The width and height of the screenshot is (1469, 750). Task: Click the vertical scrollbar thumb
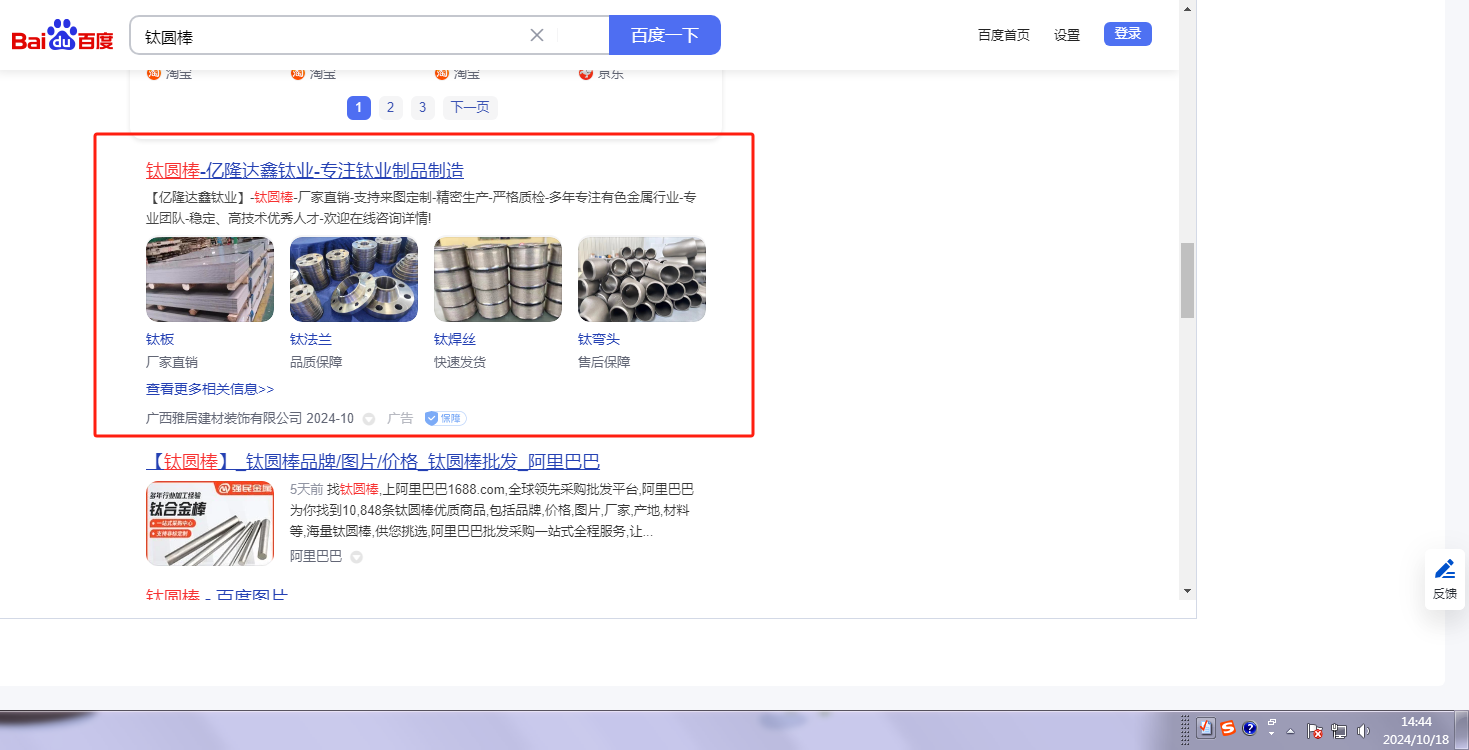coord(1188,280)
